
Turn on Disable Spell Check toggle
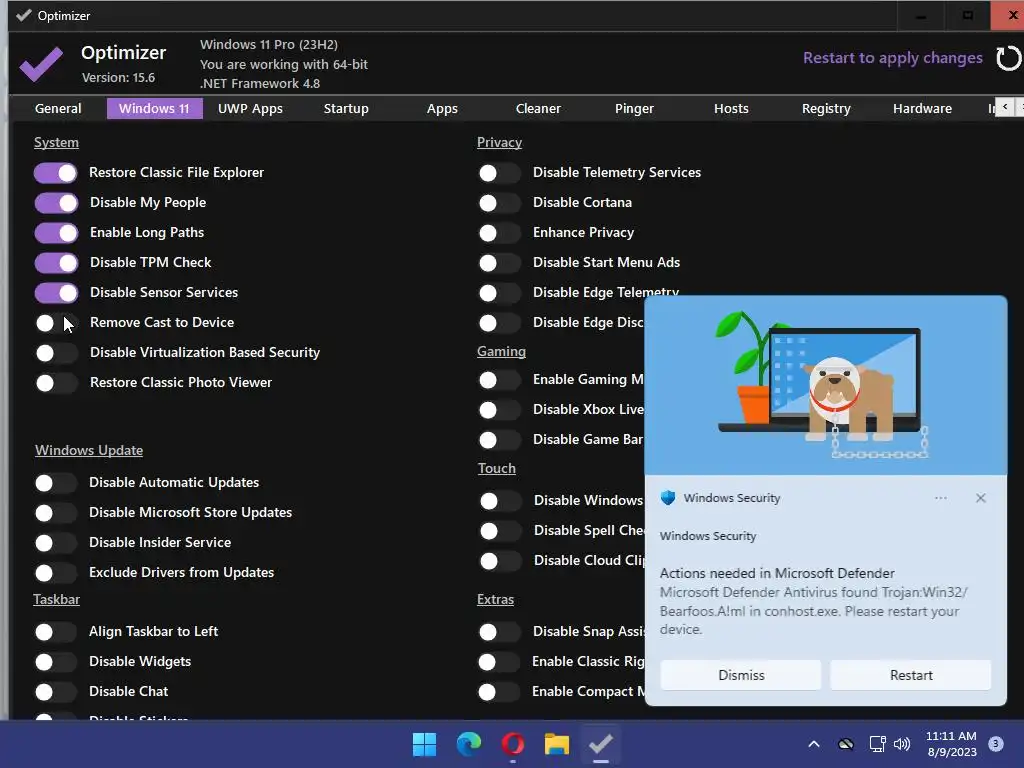500,530
